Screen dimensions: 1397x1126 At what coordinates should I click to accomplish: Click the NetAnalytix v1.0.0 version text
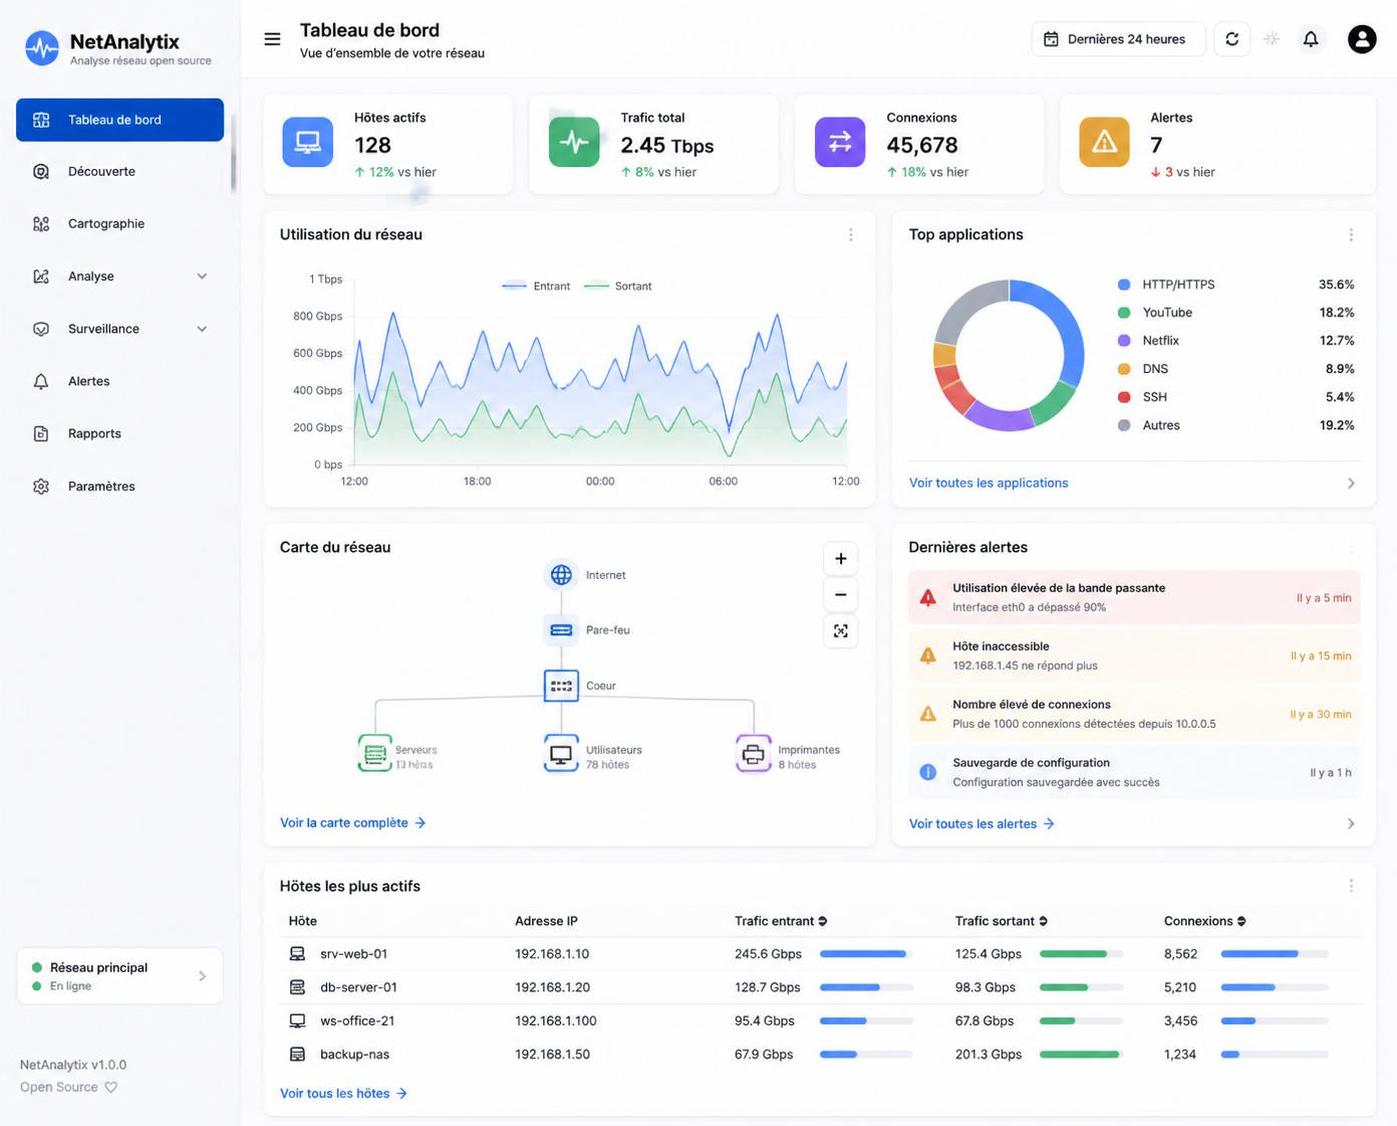coord(73,1065)
